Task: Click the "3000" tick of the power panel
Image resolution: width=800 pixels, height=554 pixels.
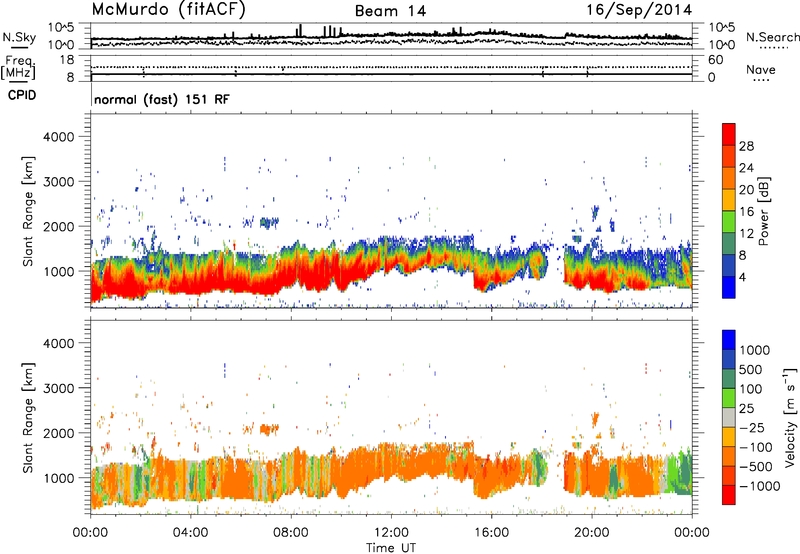Action: (59, 182)
